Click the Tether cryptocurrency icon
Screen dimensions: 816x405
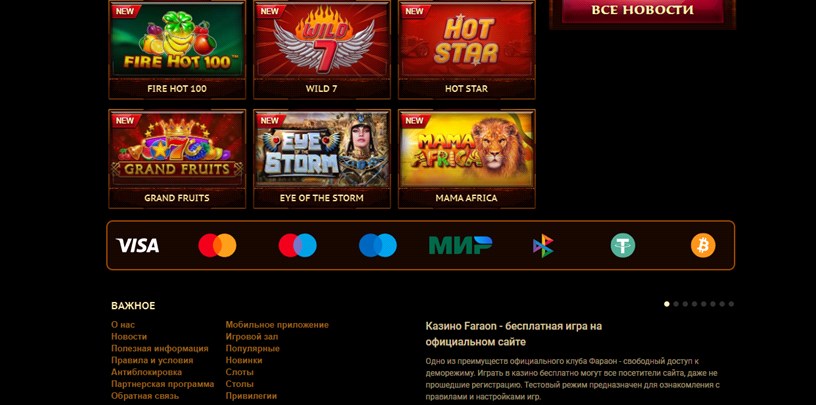pos(622,245)
